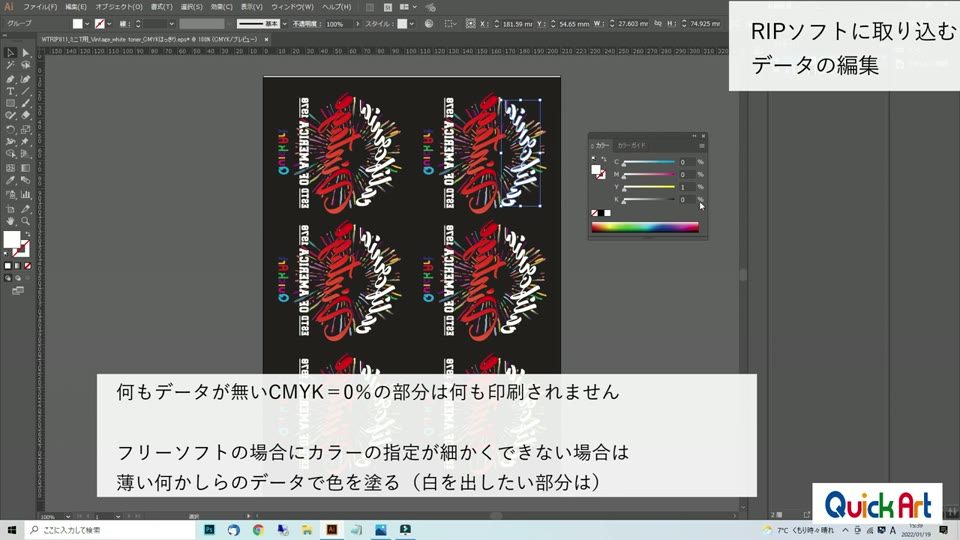Open Change Screen Mode button in toolbox

point(18,291)
